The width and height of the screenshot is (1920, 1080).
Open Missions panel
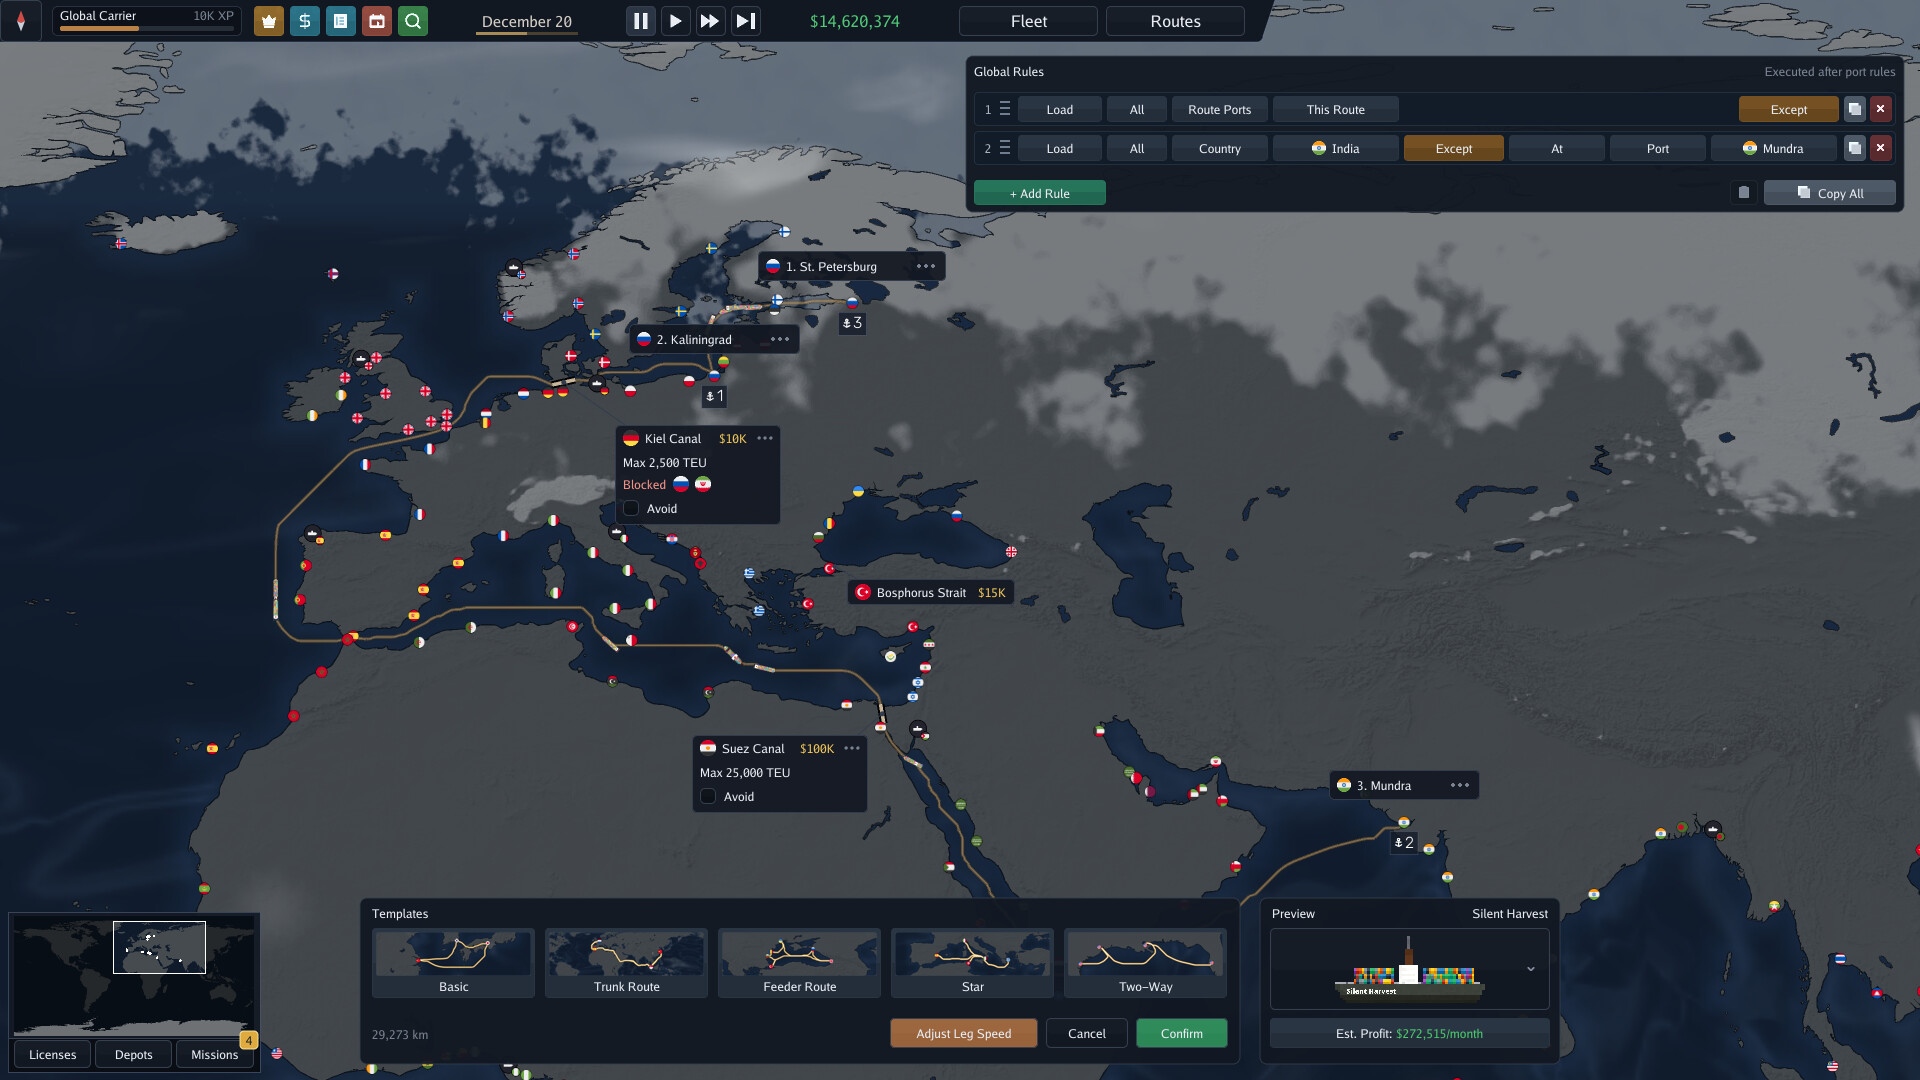click(214, 1054)
